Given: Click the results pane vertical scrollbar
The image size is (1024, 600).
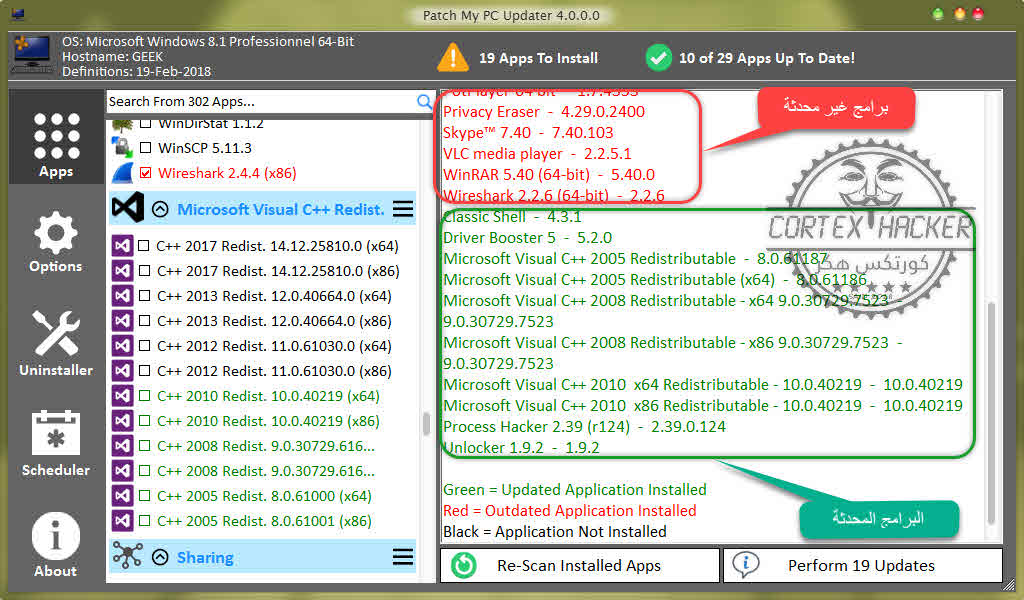Looking at the screenshot, I should [x=991, y=413].
